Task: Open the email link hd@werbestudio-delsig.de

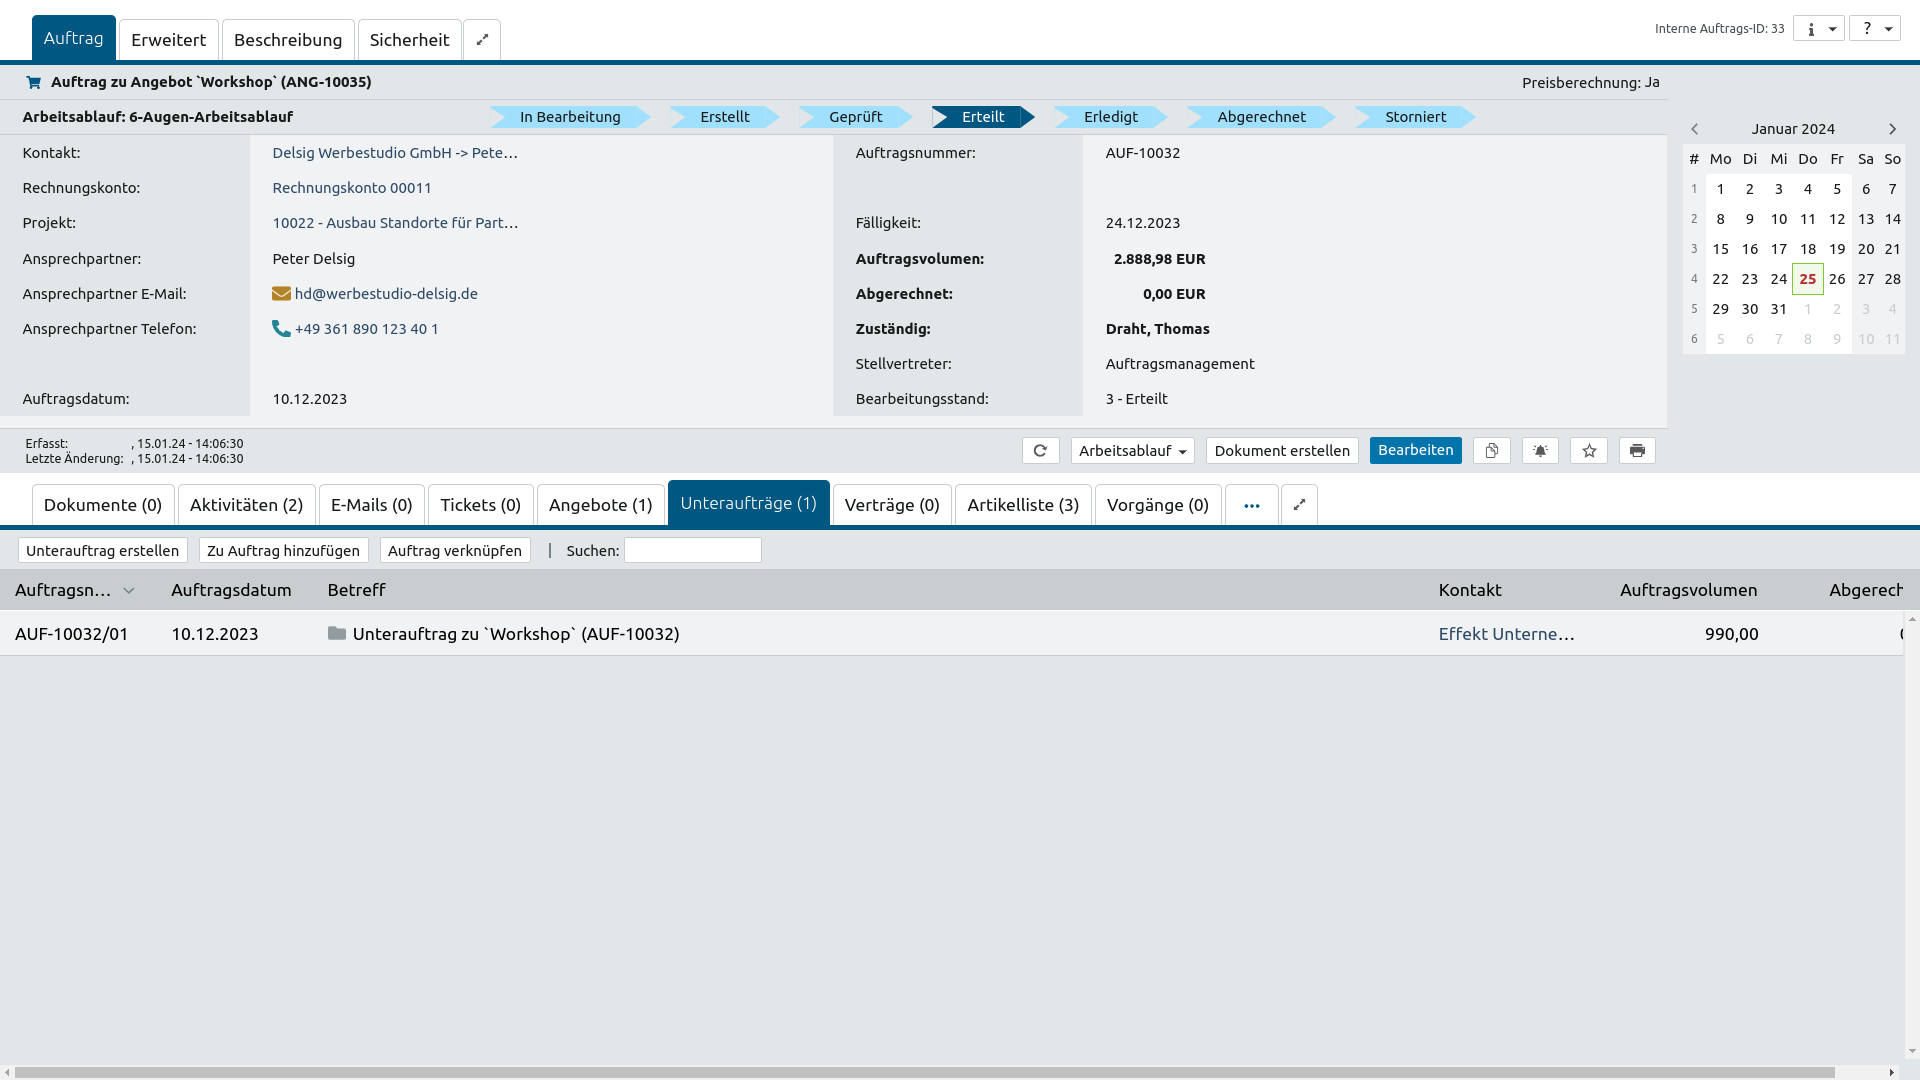Action: [386, 294]
